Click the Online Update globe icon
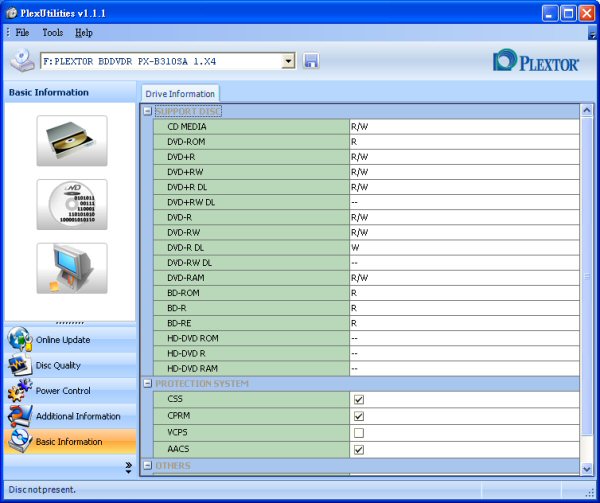 tap(19, 339)
